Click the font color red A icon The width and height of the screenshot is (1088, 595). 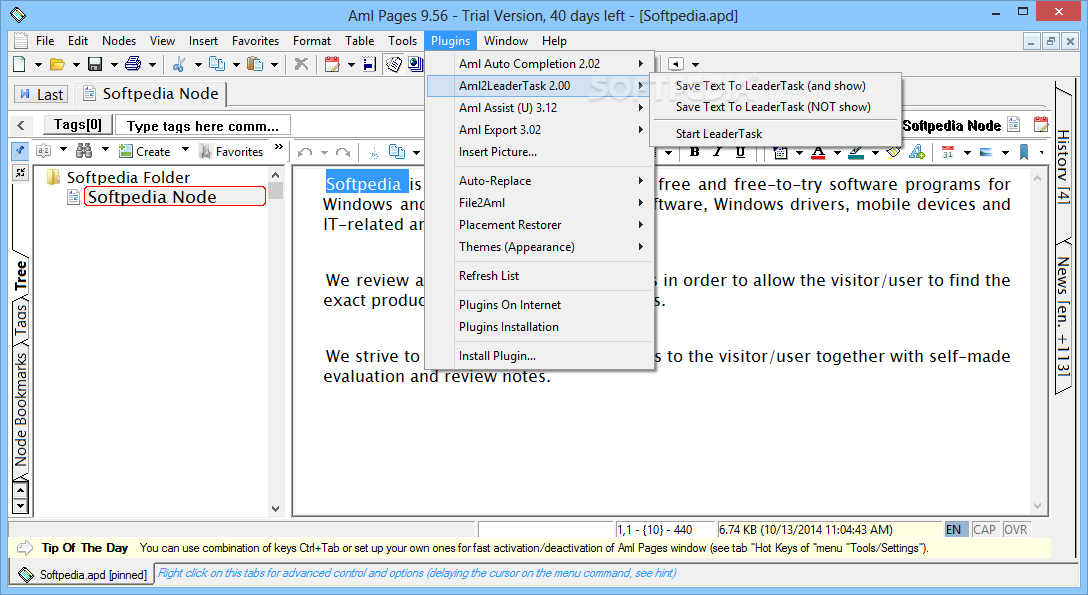pyautogui.click(x=818, y=152)
